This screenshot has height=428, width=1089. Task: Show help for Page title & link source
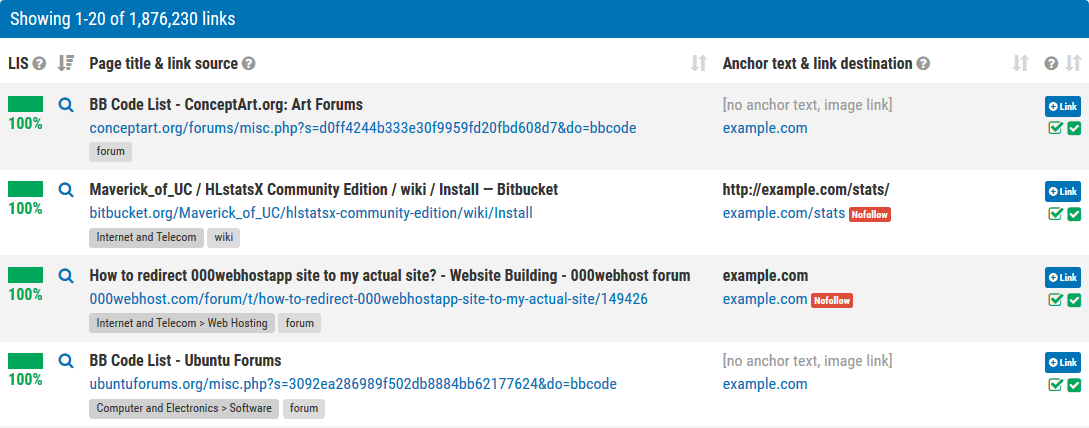249,64
